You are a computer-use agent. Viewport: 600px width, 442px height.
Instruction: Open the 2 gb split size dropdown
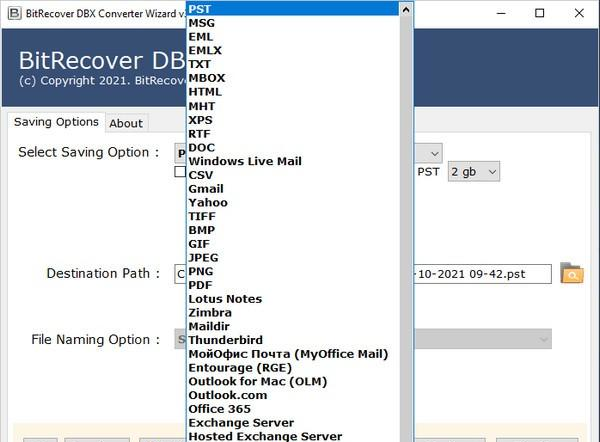(x=474, y=171)
